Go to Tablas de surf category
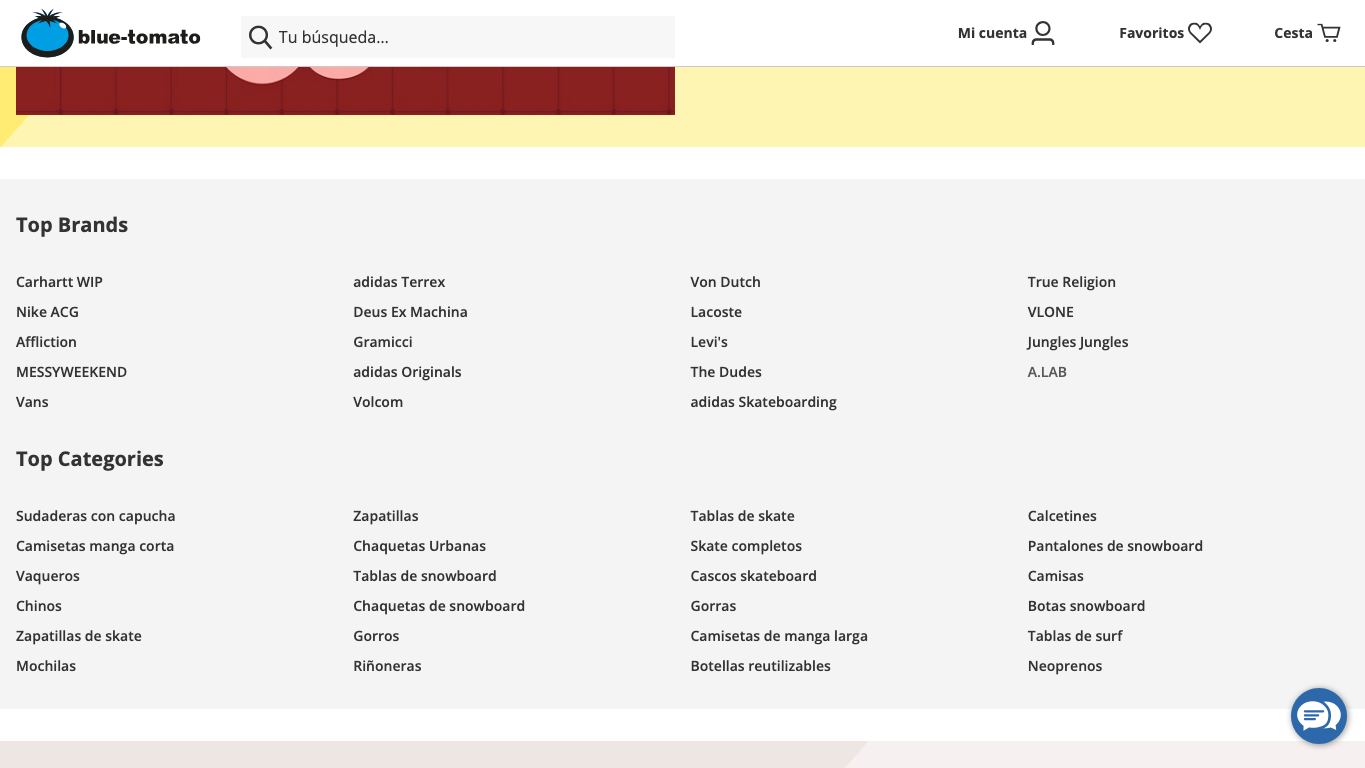 point(1075,636)
